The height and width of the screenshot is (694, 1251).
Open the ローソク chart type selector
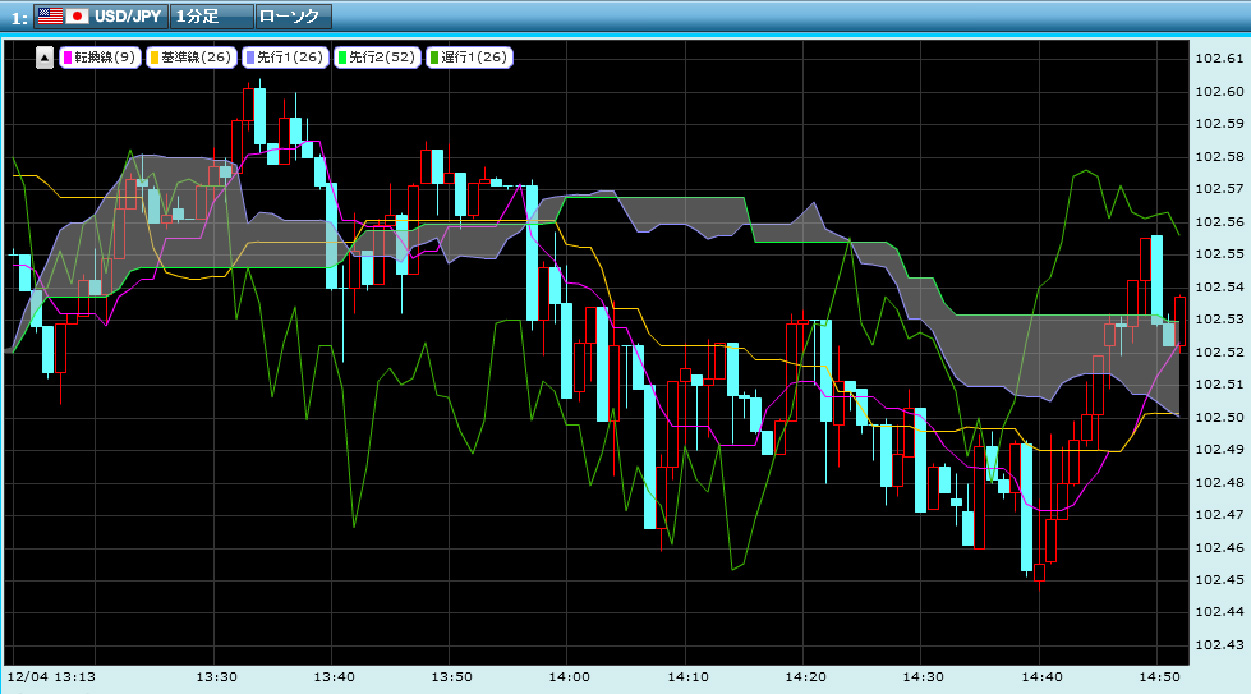[292, 16]
